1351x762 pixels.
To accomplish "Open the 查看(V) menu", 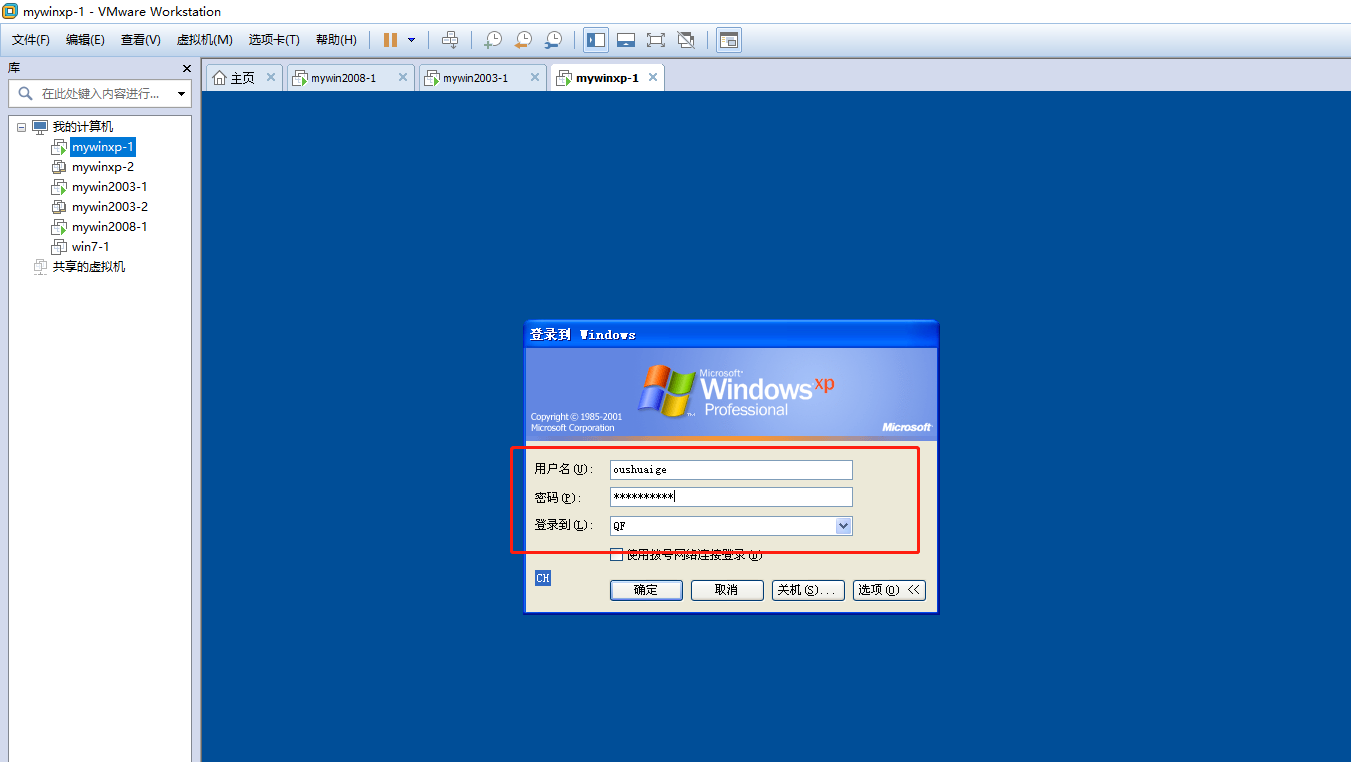I will click(x=141, y=40).
